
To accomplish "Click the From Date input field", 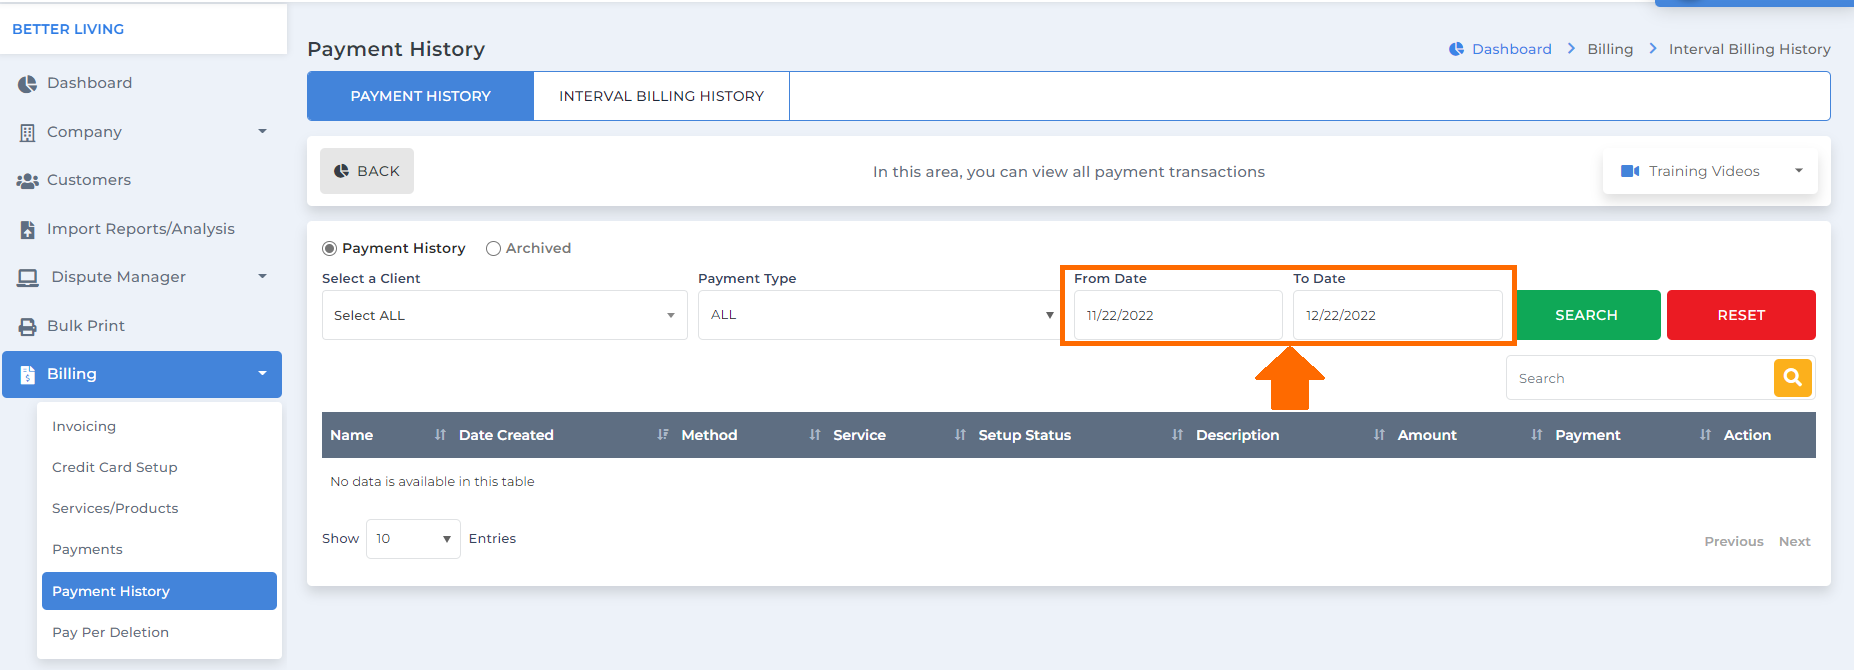I will [1178, 315].
